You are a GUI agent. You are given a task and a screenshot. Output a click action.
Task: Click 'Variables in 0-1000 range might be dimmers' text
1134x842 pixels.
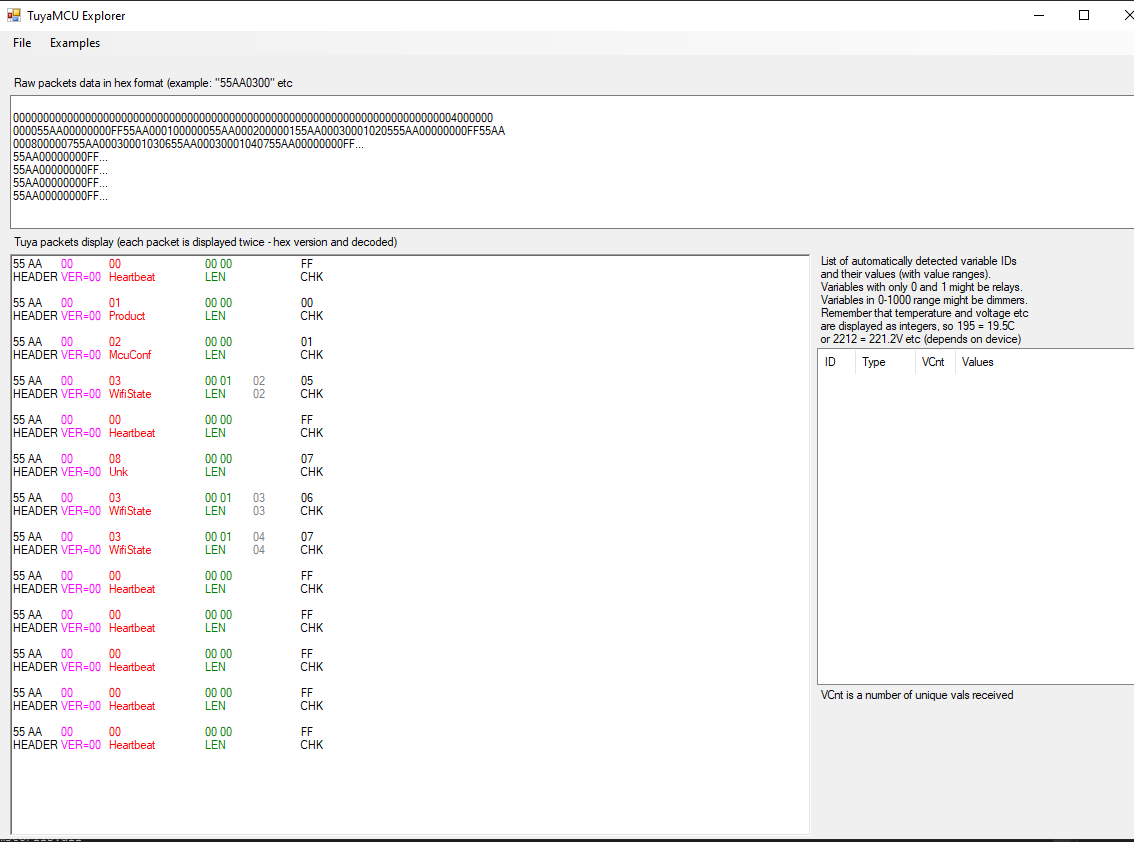[x=924, y=300]
